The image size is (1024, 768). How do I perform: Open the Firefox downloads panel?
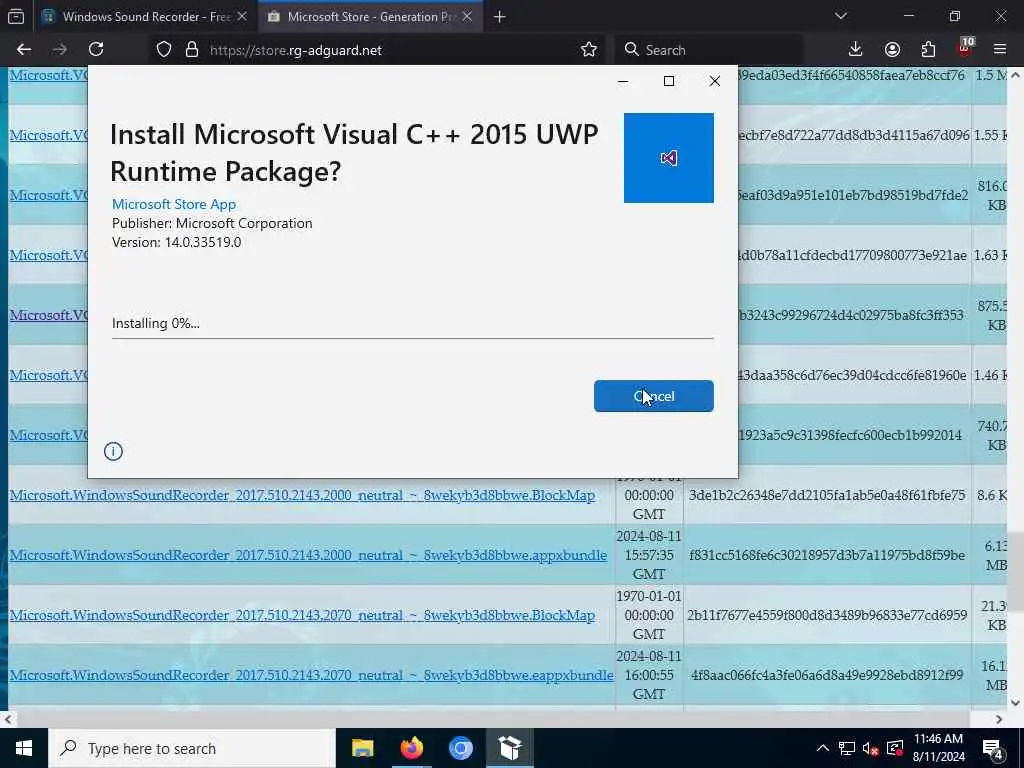point(856,50)
